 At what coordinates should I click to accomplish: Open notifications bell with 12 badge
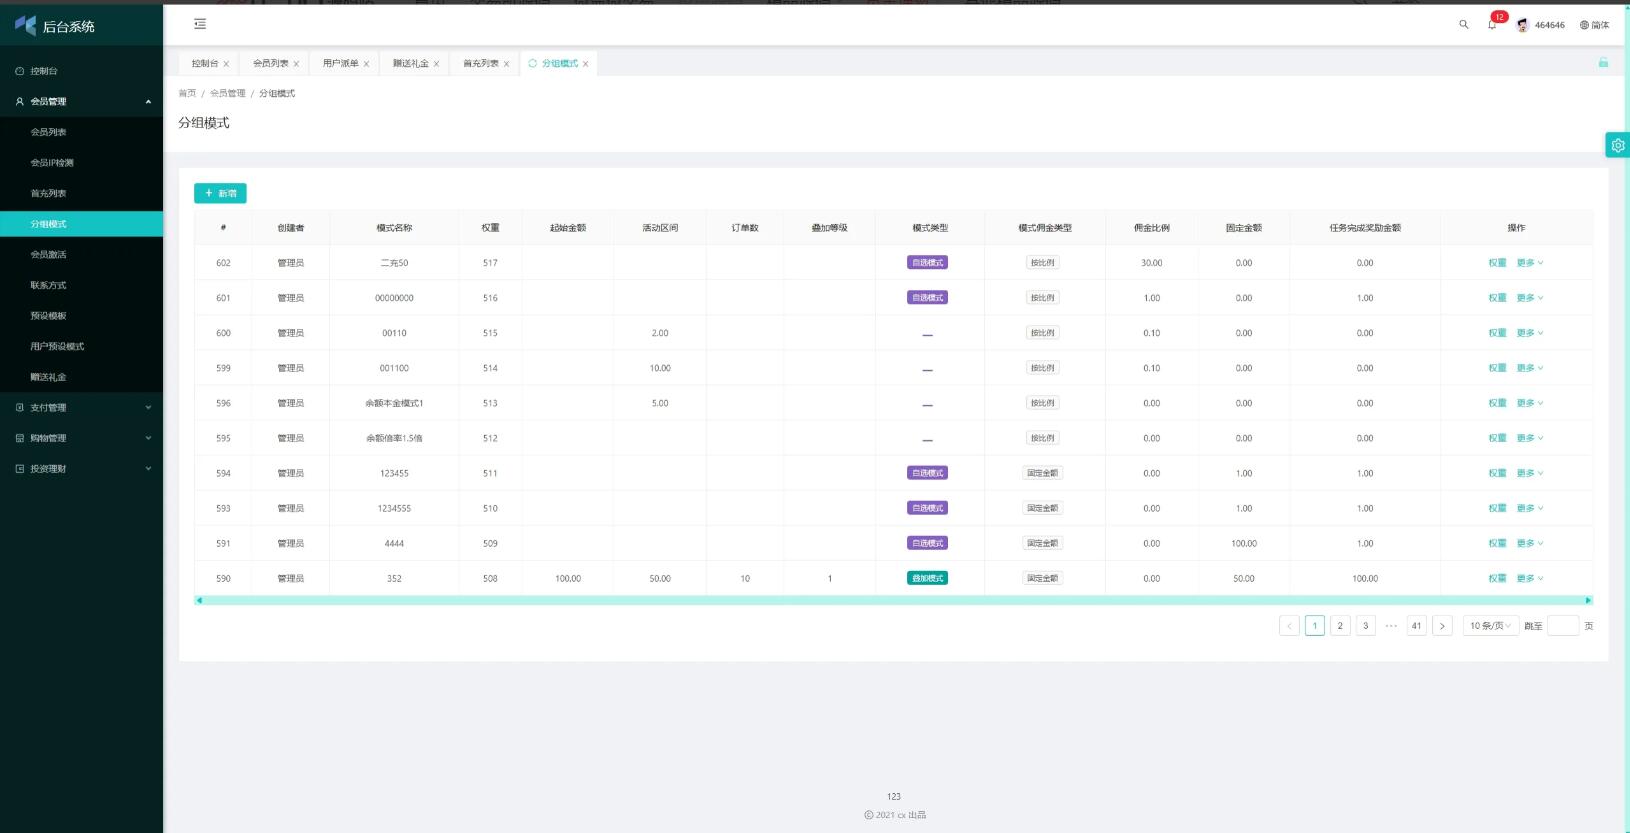pyautogui.click(x=1492, y=25)
